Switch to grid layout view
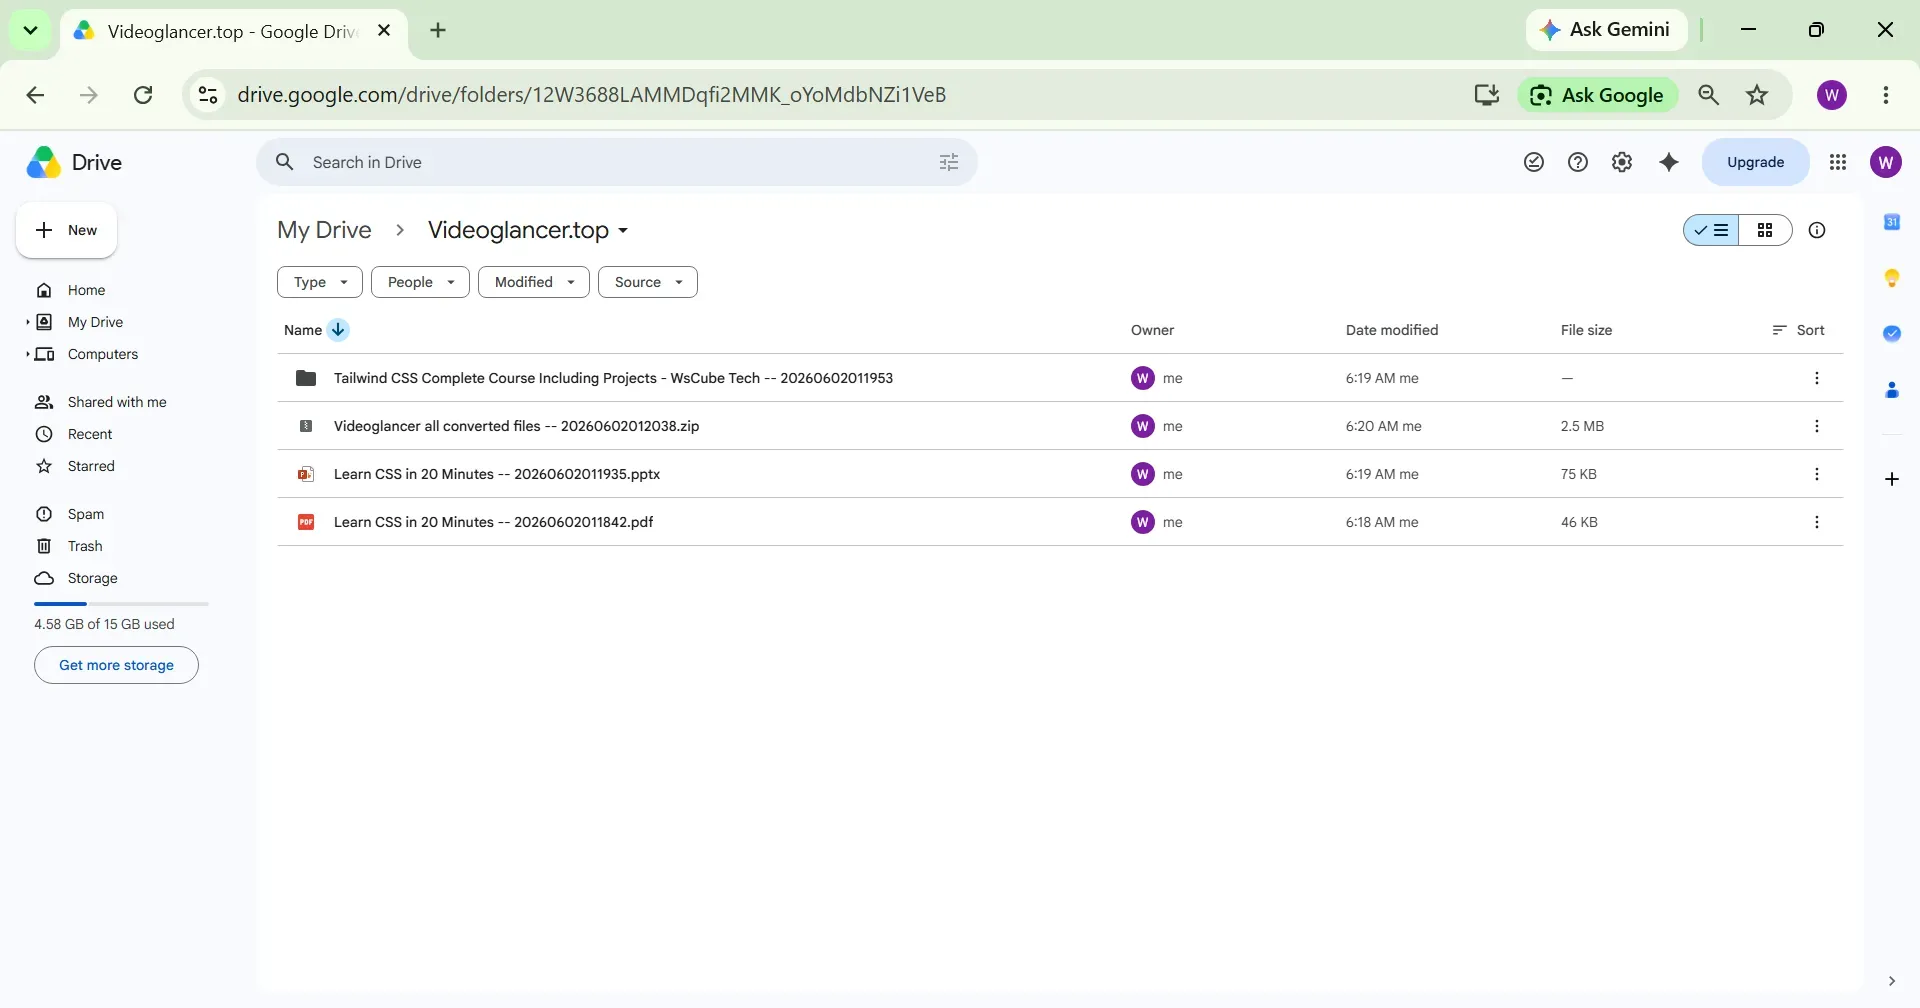Viewport: 1920px width, 1008px height. [x=1765, y=230]
